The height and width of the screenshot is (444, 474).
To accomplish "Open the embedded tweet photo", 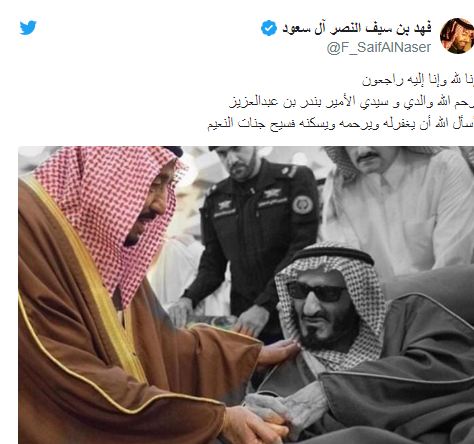I will point(246,295).
